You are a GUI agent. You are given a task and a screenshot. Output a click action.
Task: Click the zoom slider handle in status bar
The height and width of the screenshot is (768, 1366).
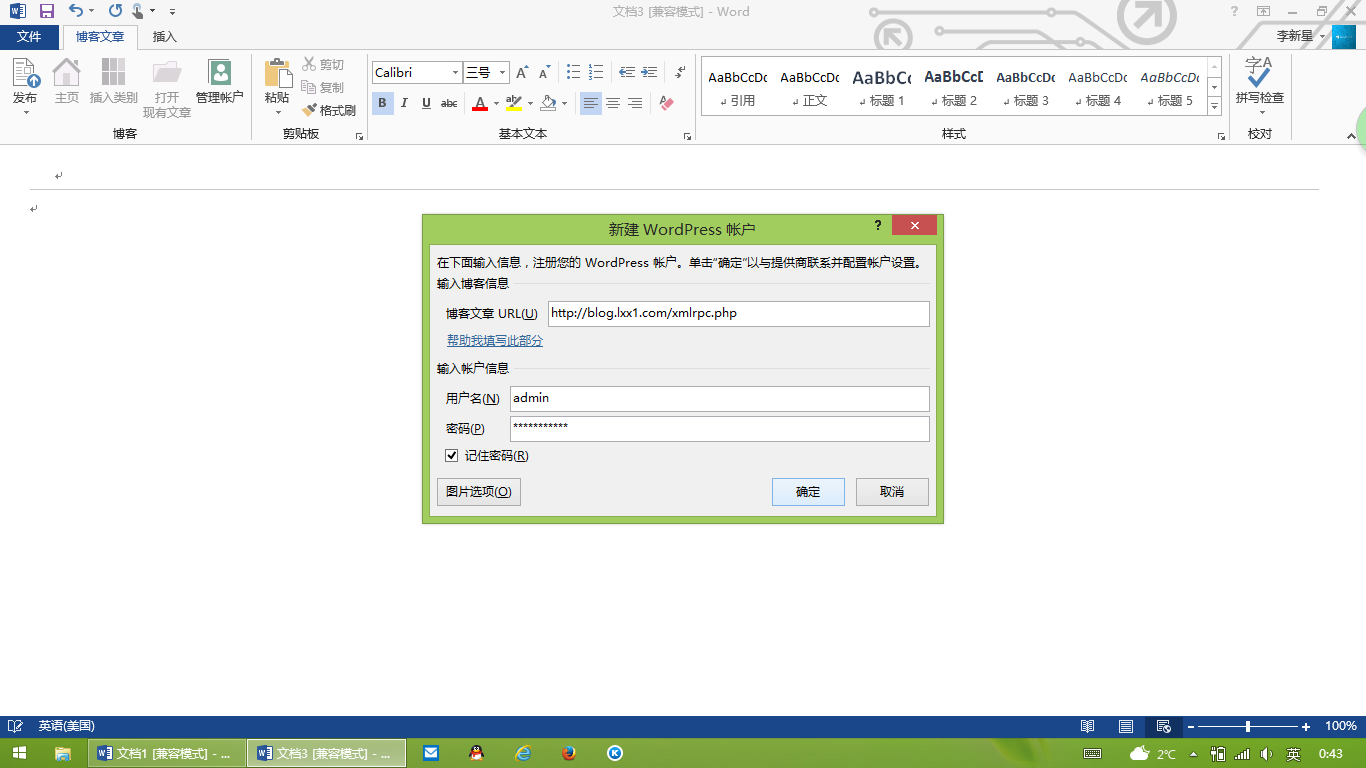(x=1247, y=726)
